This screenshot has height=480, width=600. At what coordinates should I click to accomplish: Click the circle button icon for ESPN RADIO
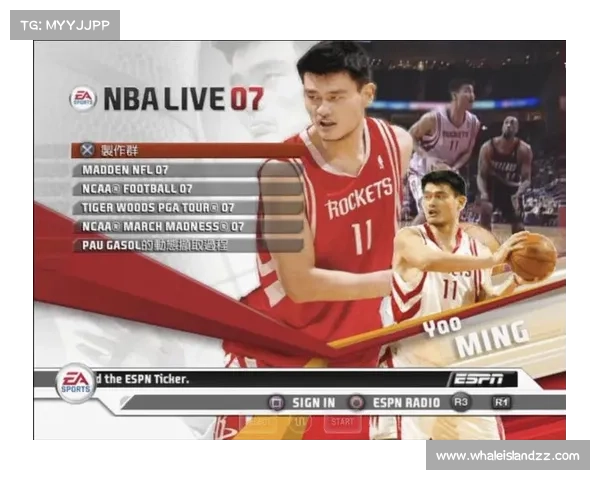pyautogui.click(x=356, y=403)
